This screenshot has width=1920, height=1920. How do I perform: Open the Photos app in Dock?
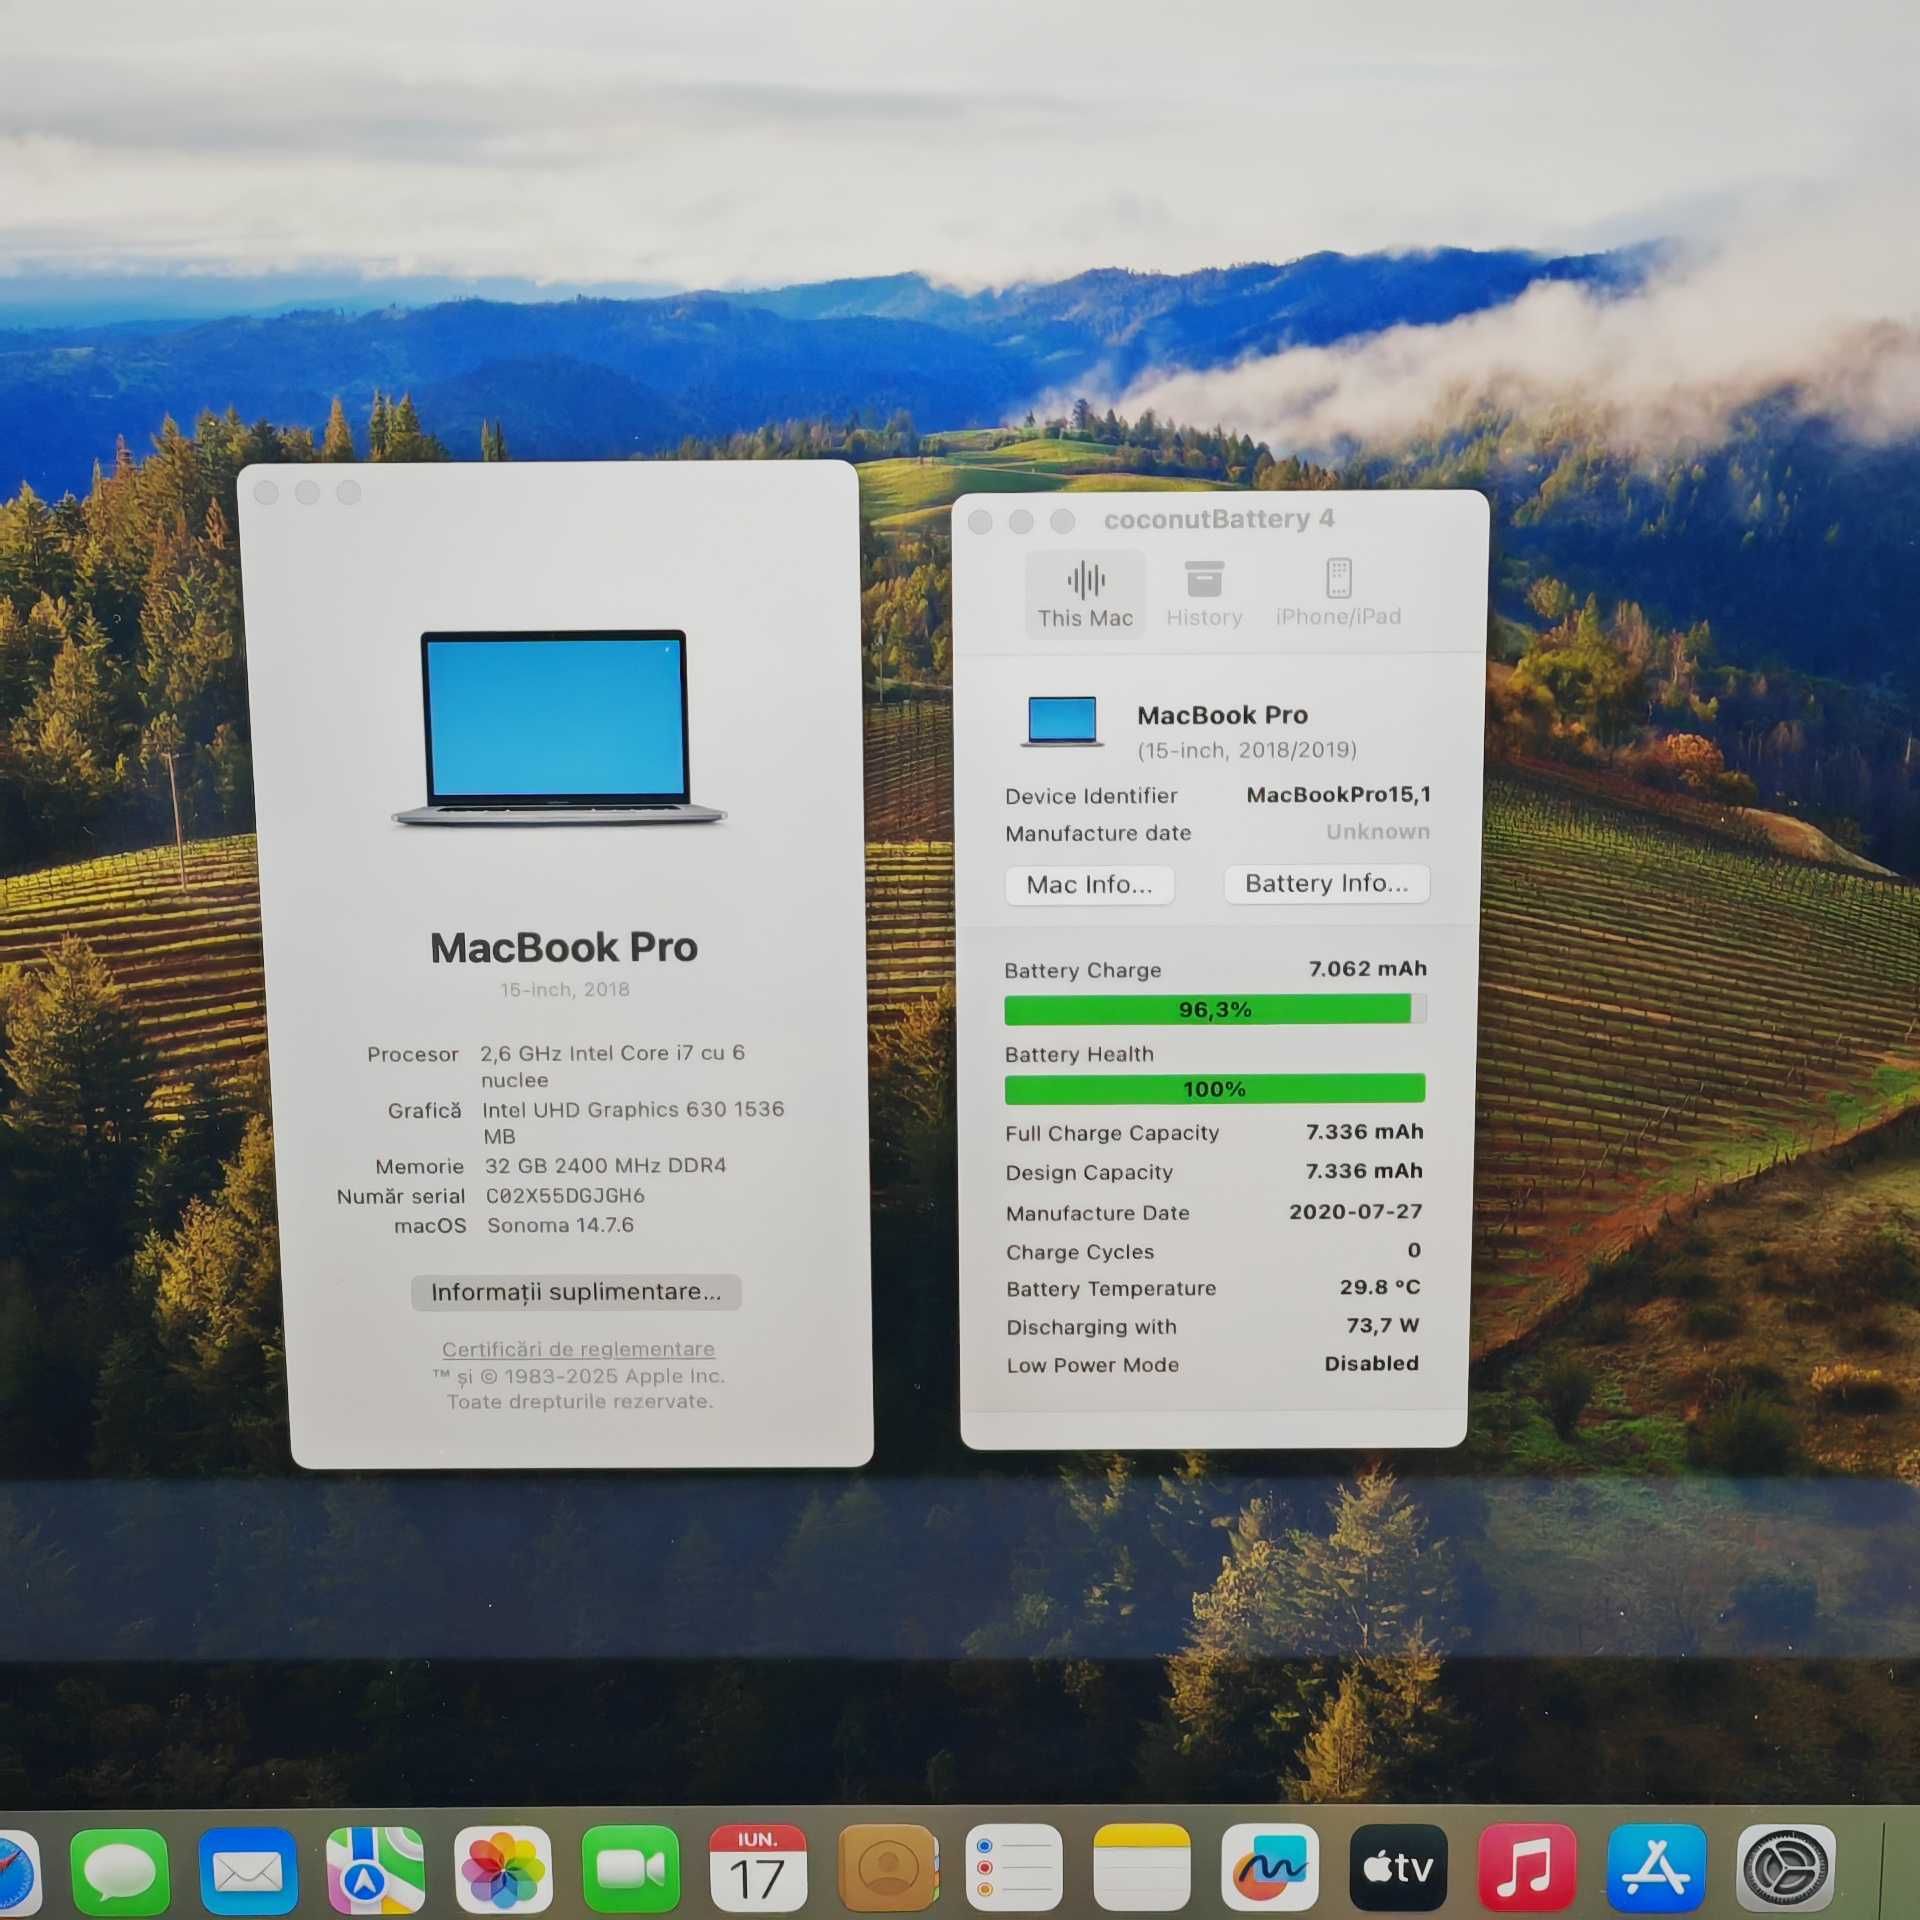(503, 1869)
